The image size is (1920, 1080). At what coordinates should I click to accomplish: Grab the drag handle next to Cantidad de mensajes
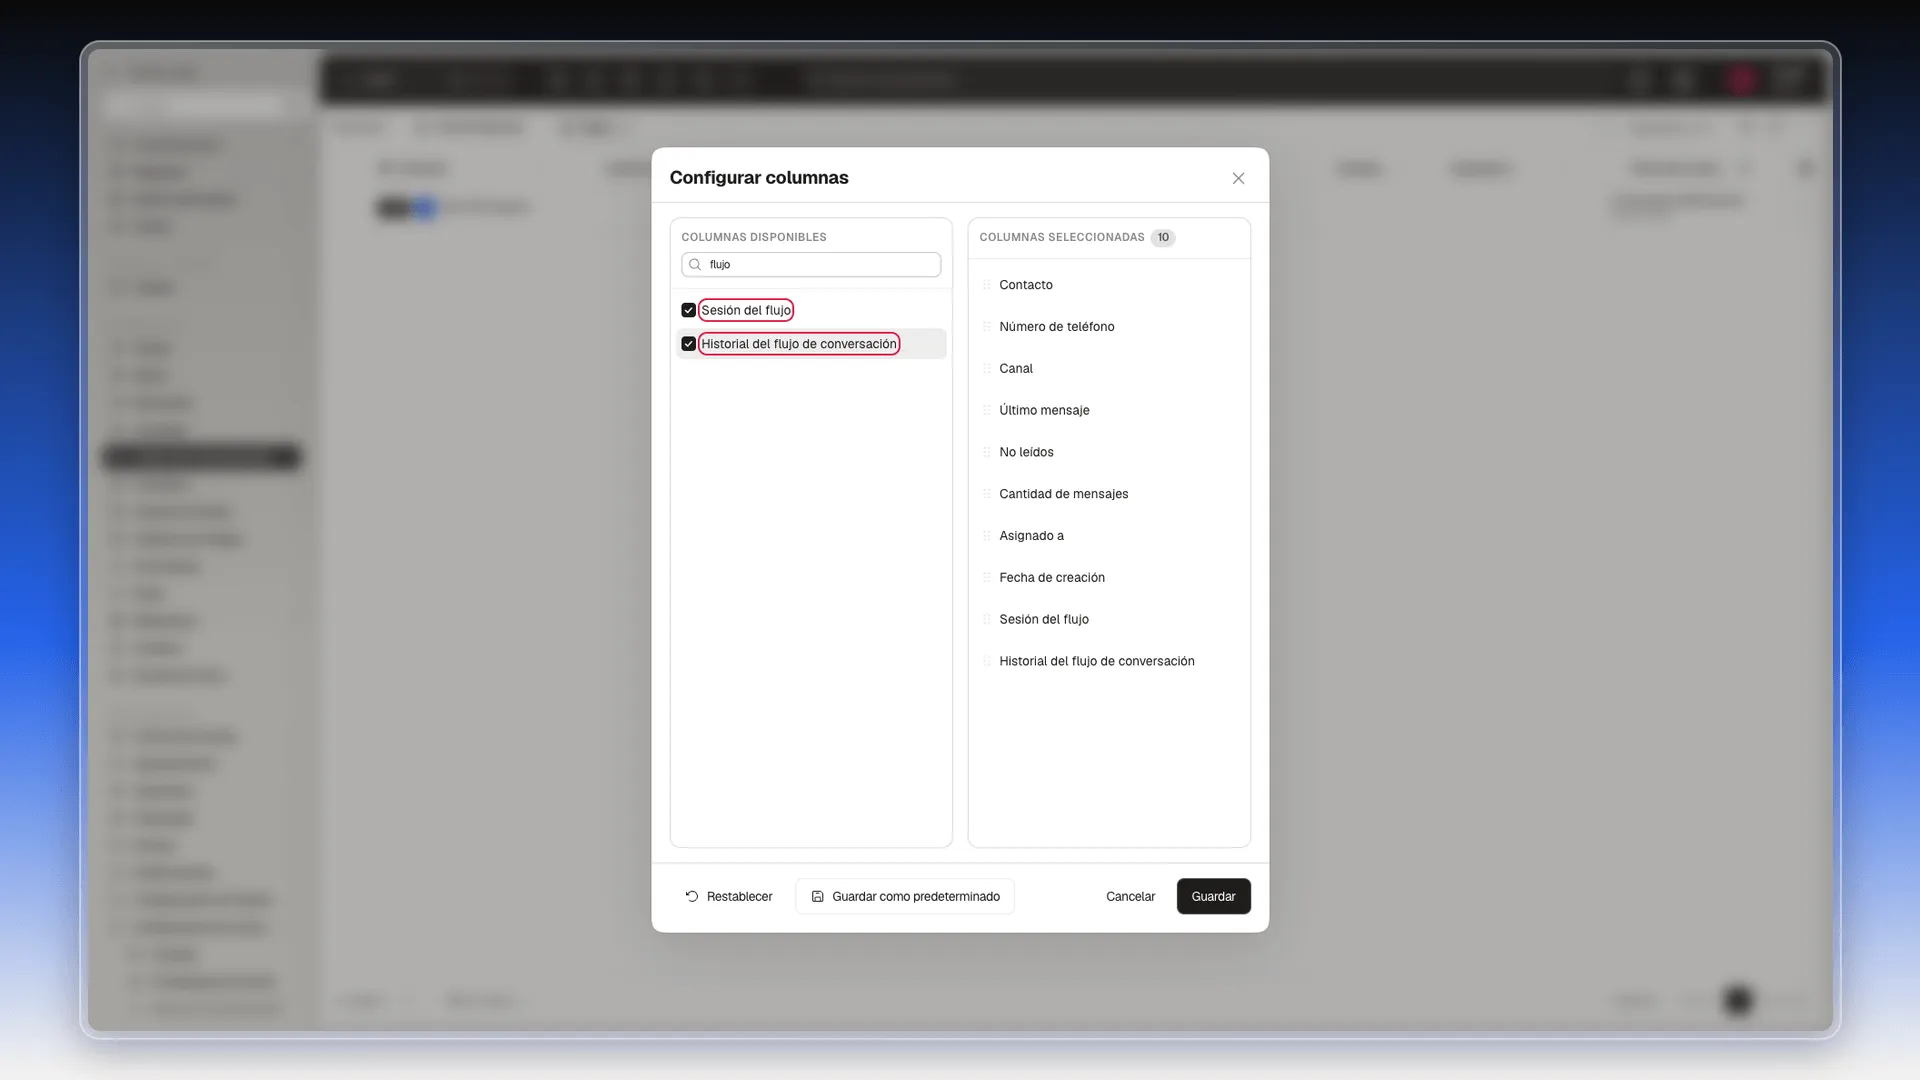[987, 494]
